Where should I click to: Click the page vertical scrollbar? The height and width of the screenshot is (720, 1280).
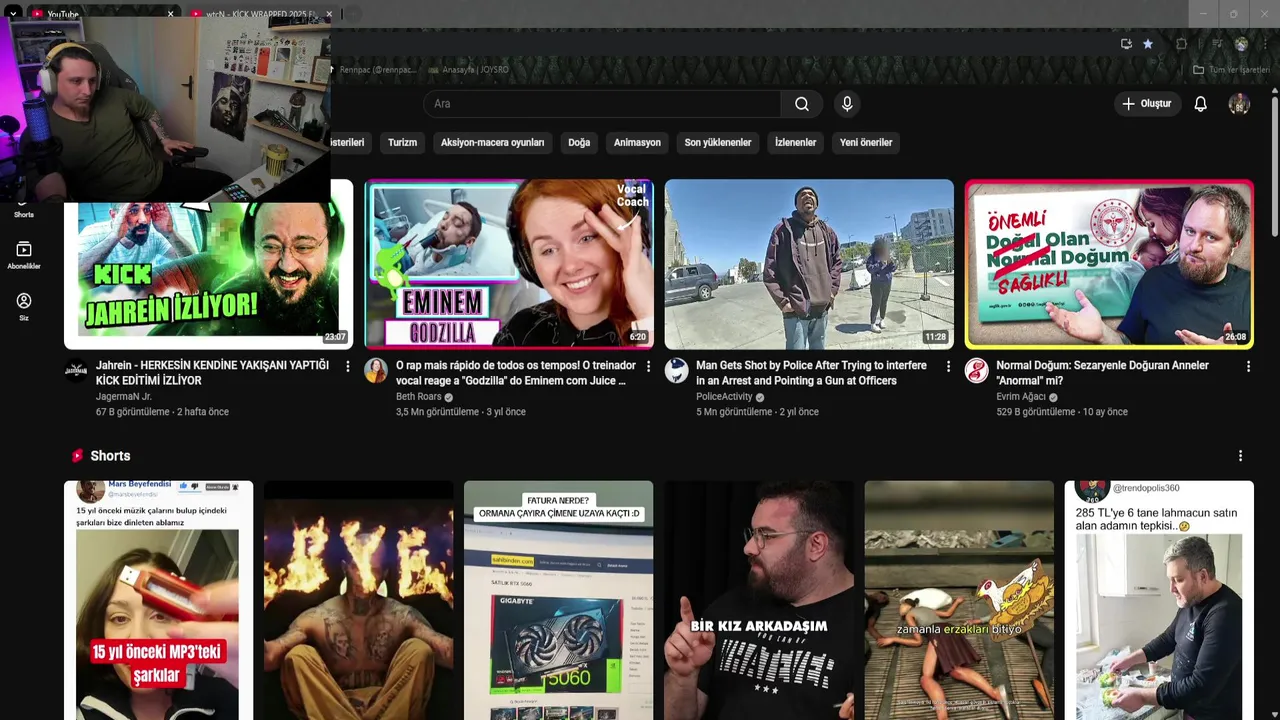tap(1273, 165)
